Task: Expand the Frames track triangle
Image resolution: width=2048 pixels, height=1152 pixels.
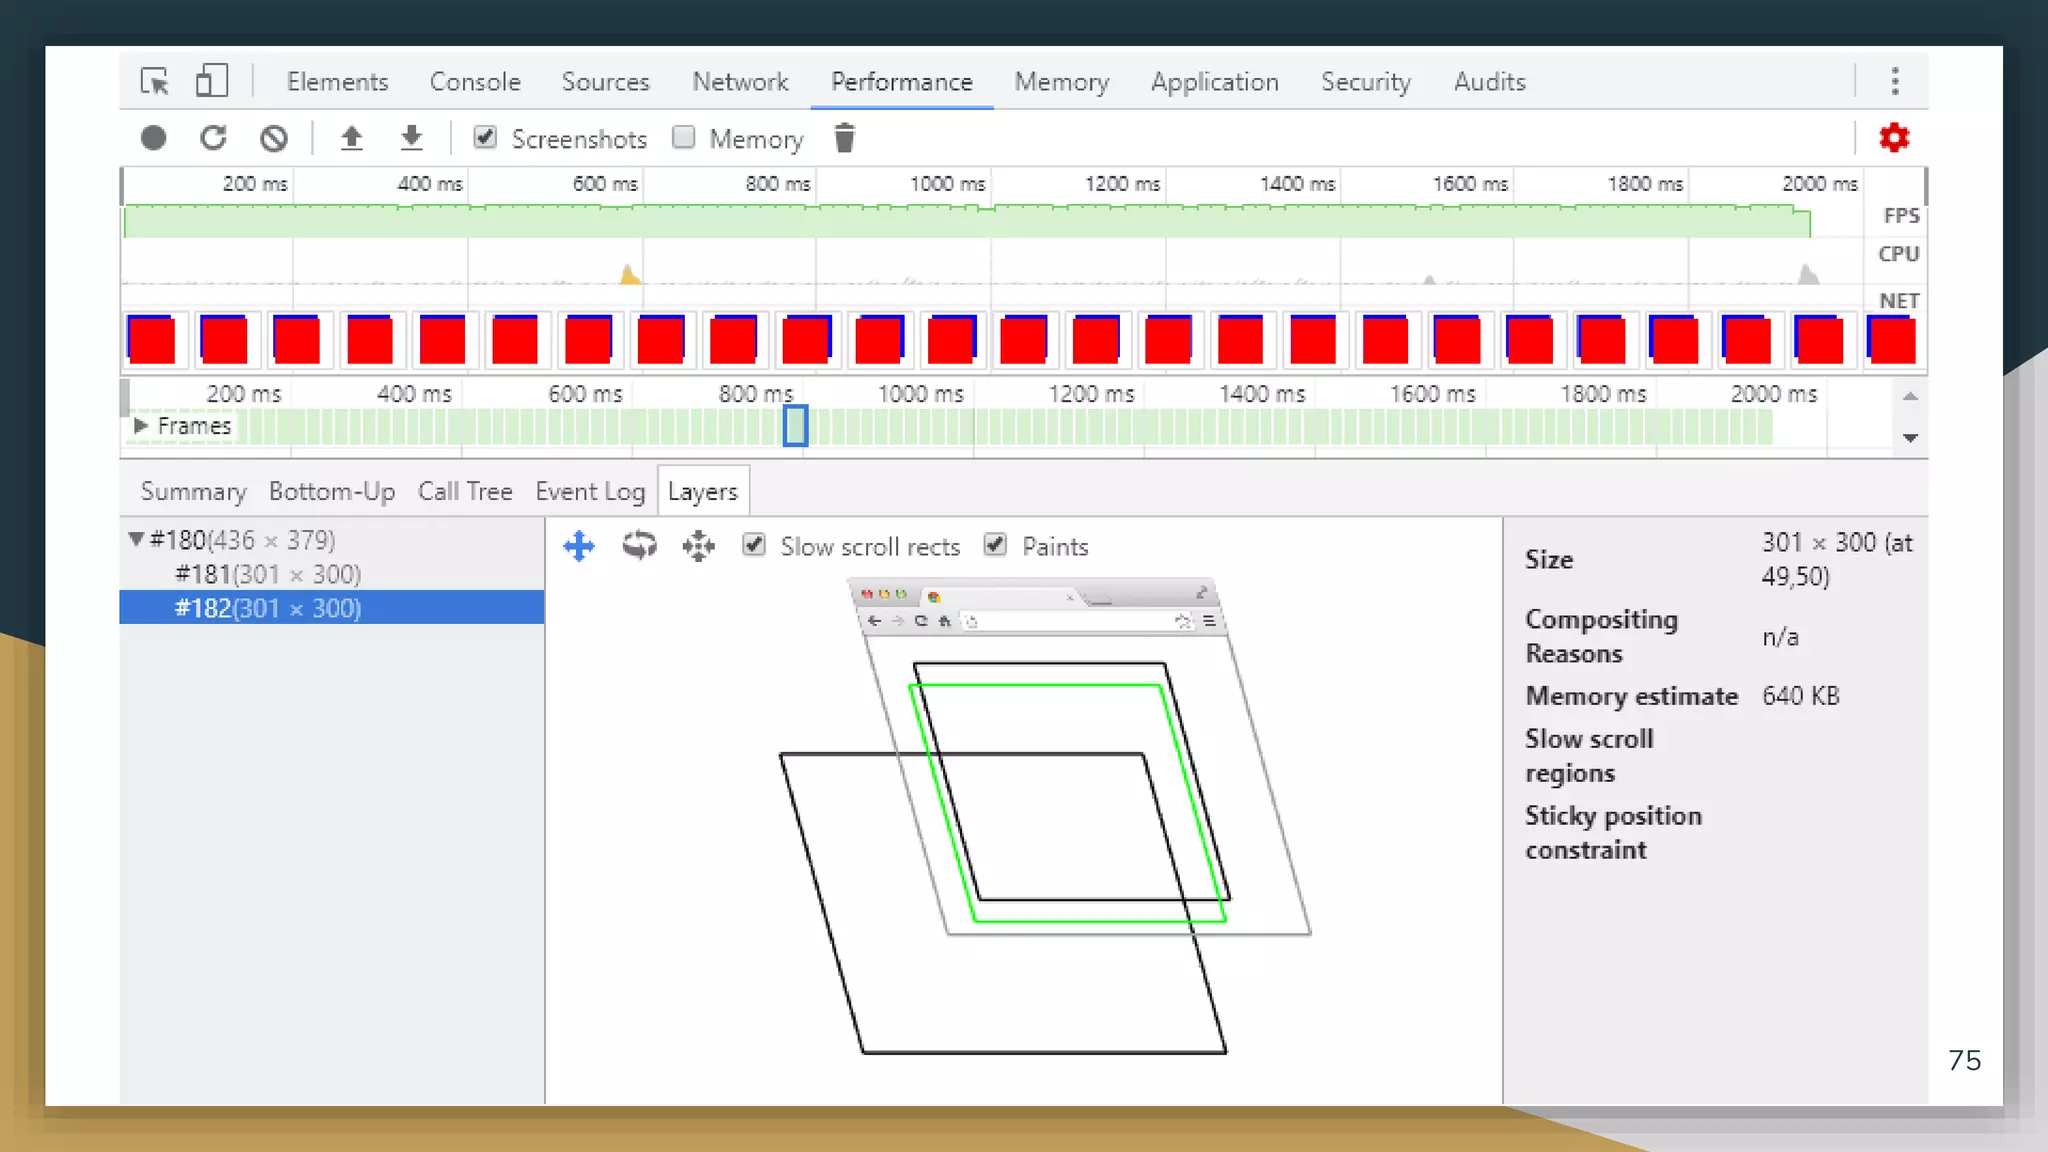Action: tap(141, 426)
